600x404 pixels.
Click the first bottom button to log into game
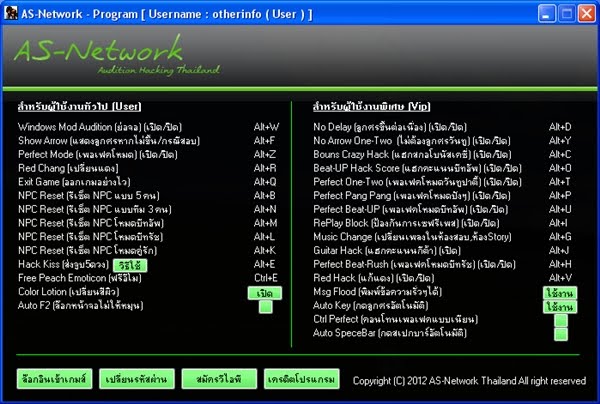coord(54,379)
